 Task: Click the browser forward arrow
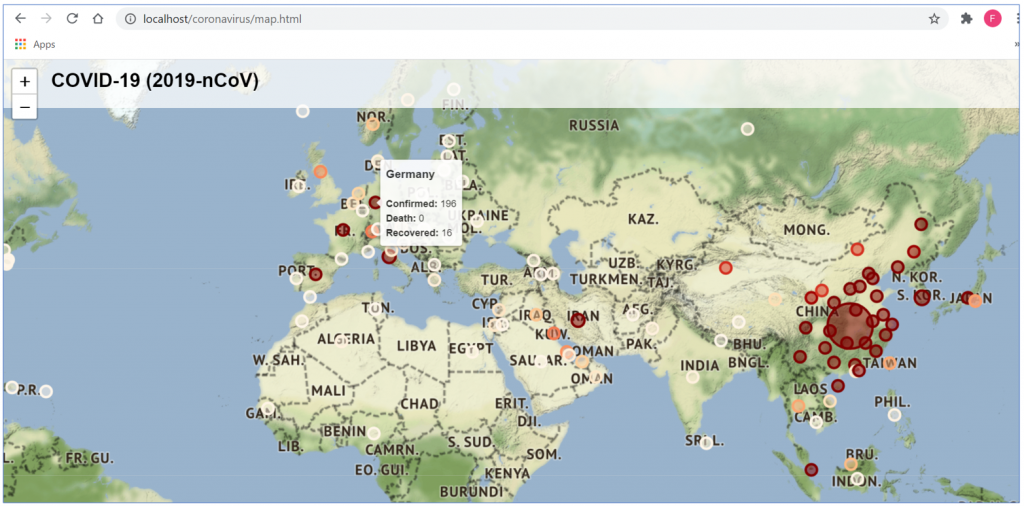46,19
